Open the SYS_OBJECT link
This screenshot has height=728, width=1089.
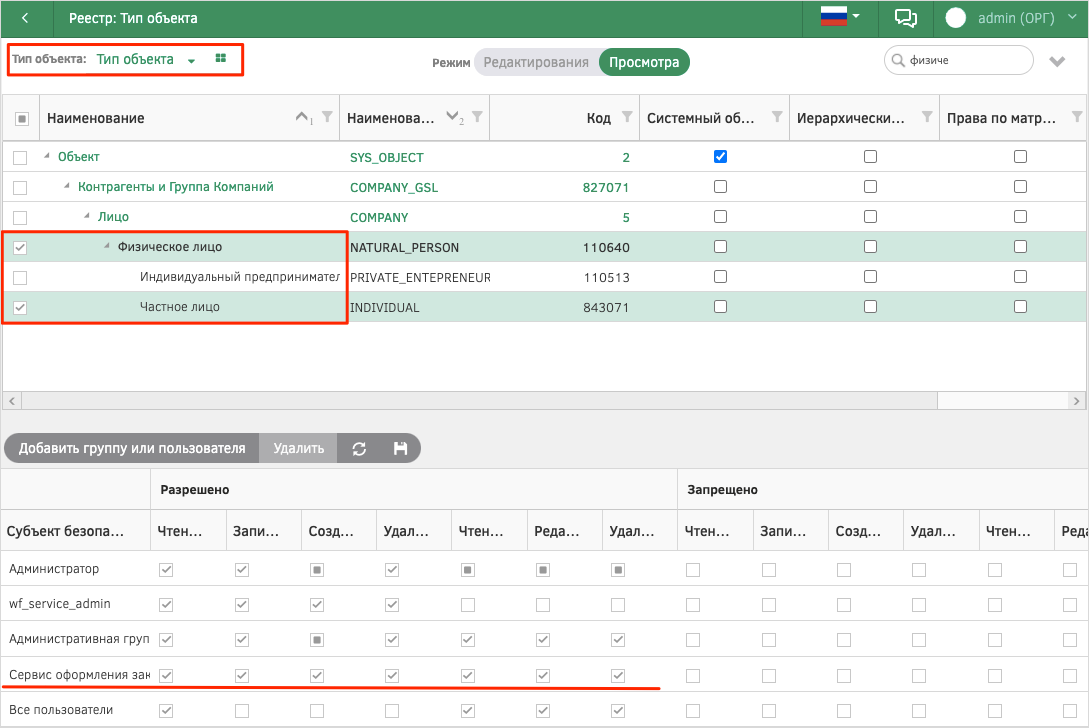point(387,158)
